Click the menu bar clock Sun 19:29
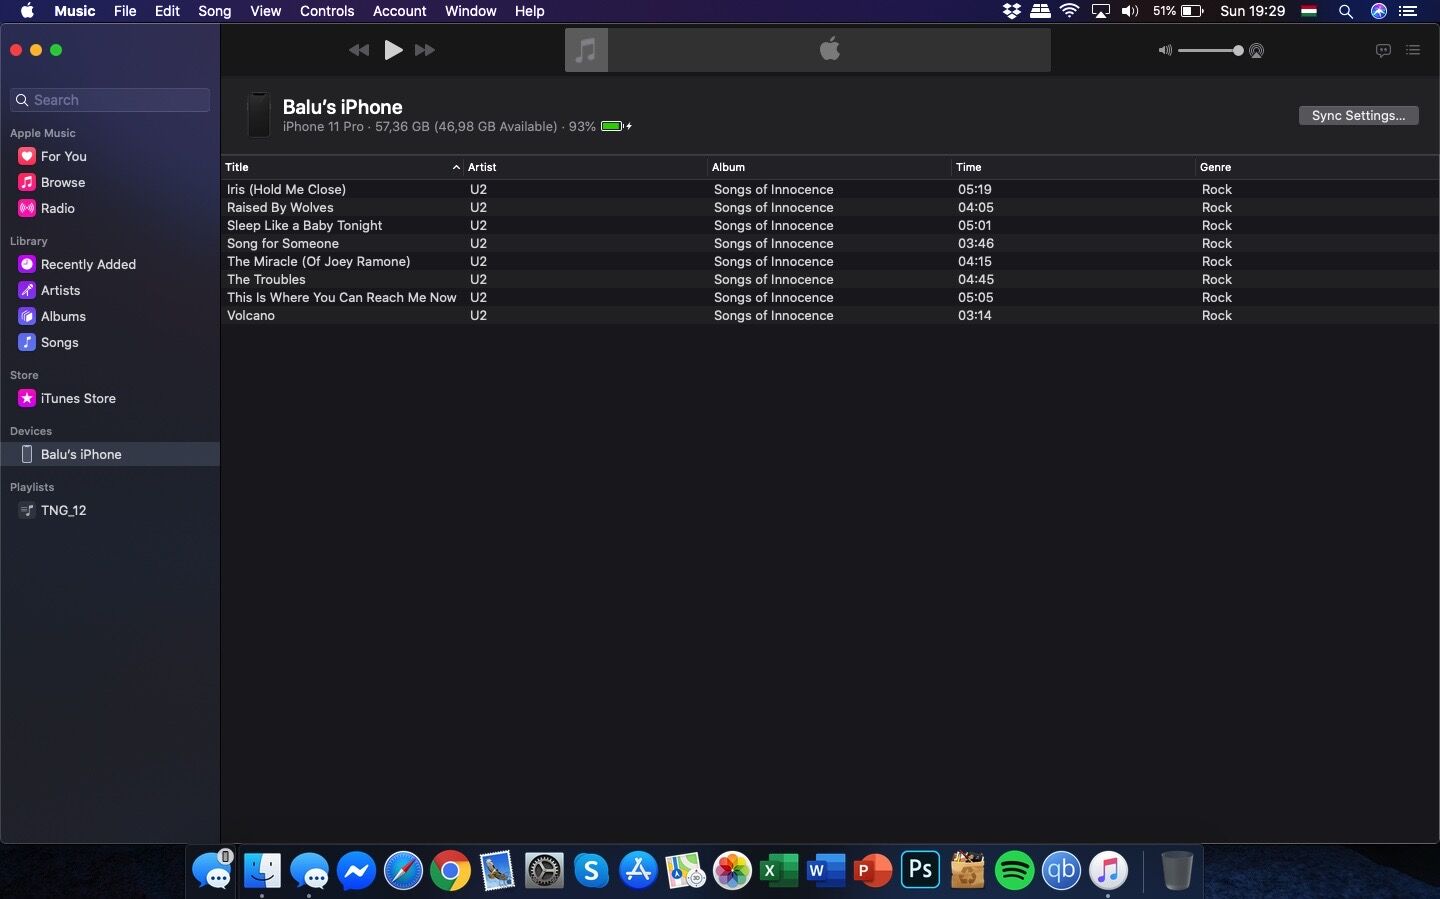The width and height of the screenshot is (1440, 899). pos(1252,11)
